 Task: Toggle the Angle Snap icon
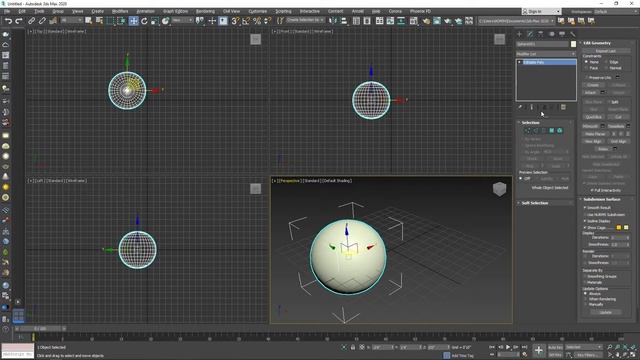tap(246, 21)
